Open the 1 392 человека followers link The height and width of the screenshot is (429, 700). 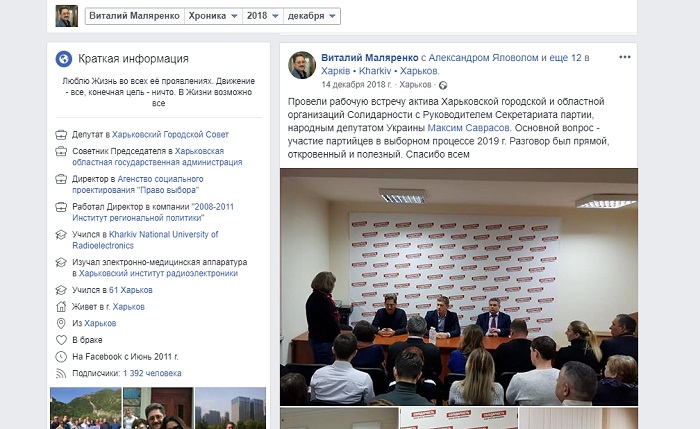[x=152, y=373]
